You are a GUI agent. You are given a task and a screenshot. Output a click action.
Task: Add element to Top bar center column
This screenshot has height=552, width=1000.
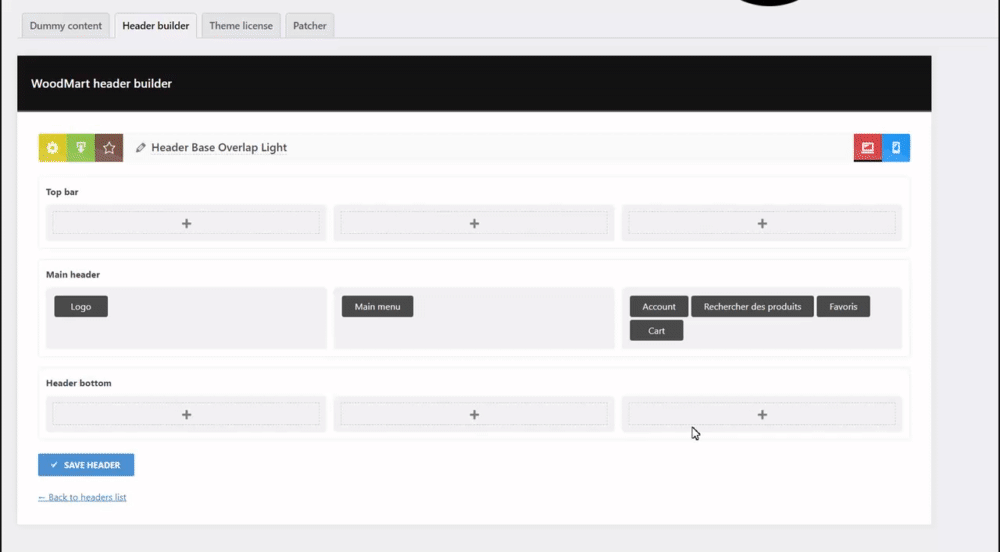click(474, 223)
